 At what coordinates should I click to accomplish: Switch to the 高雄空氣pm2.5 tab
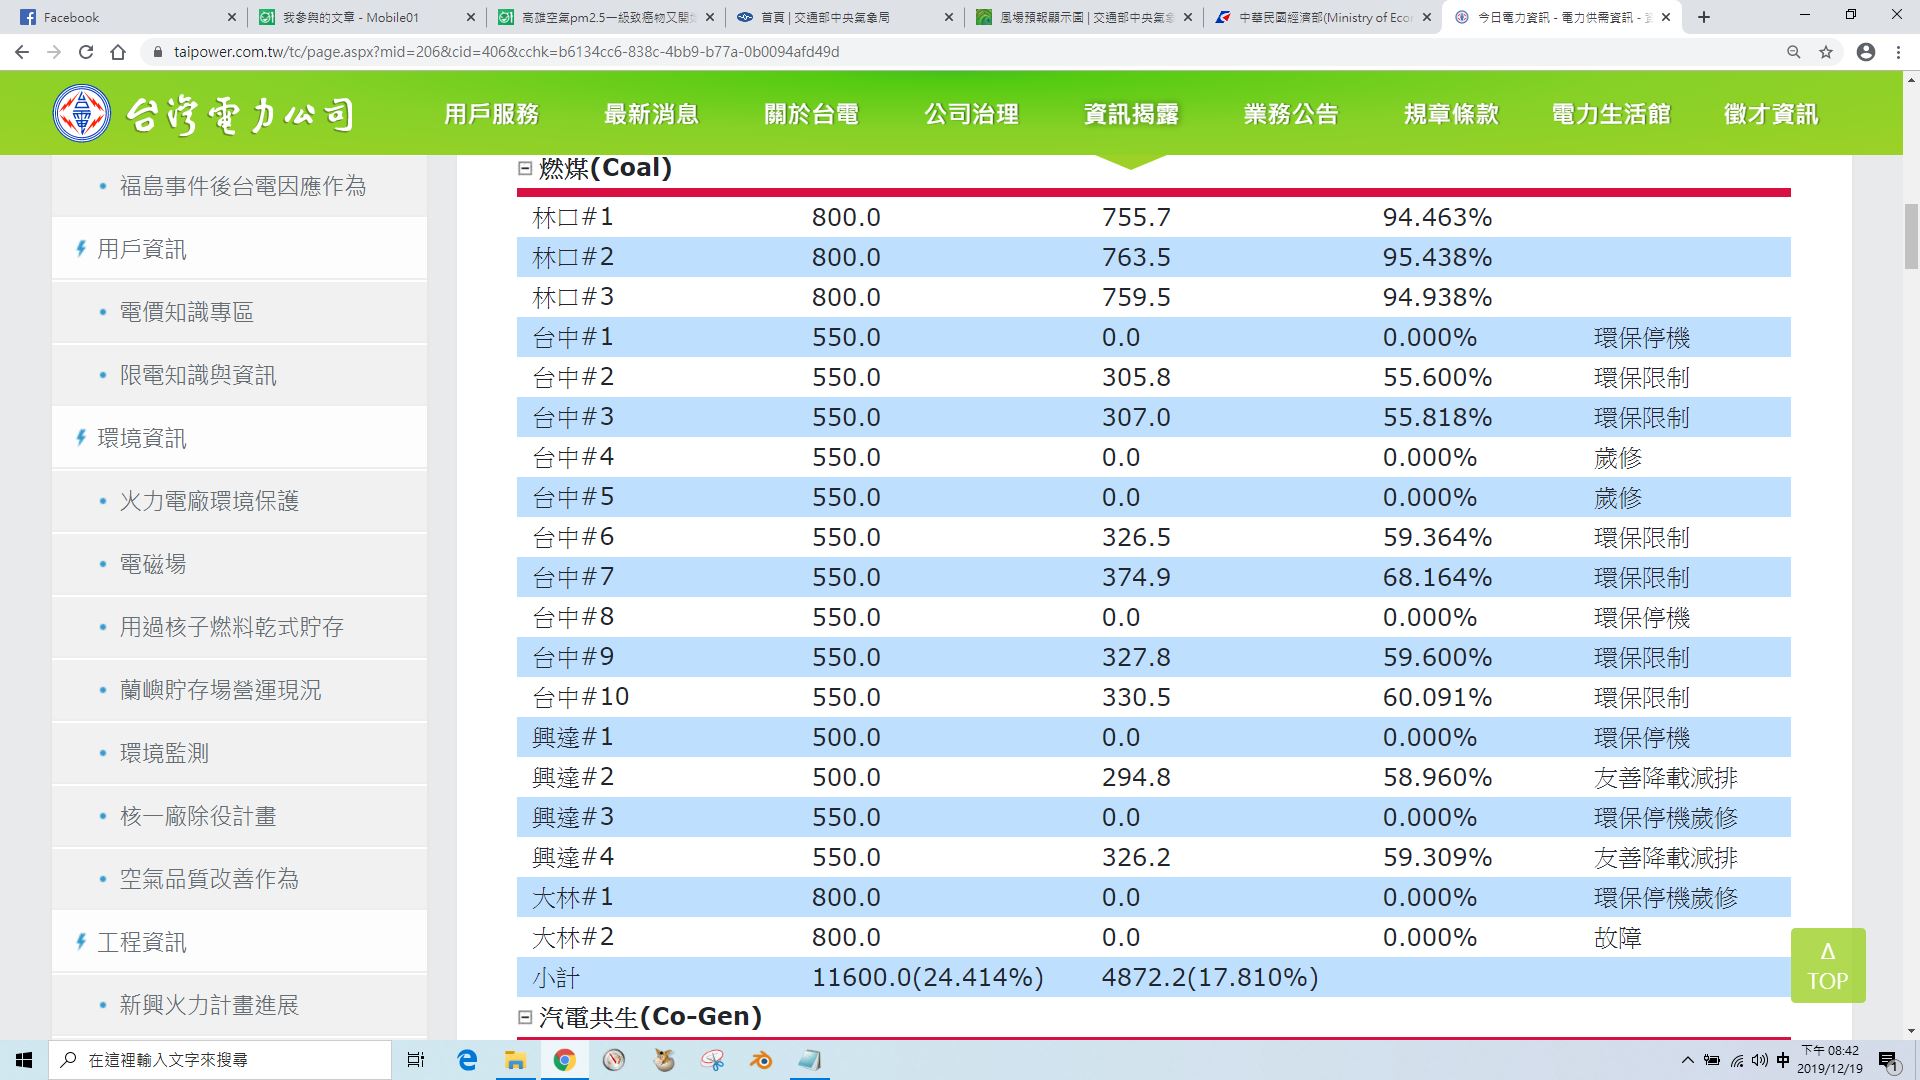(605, 17)
